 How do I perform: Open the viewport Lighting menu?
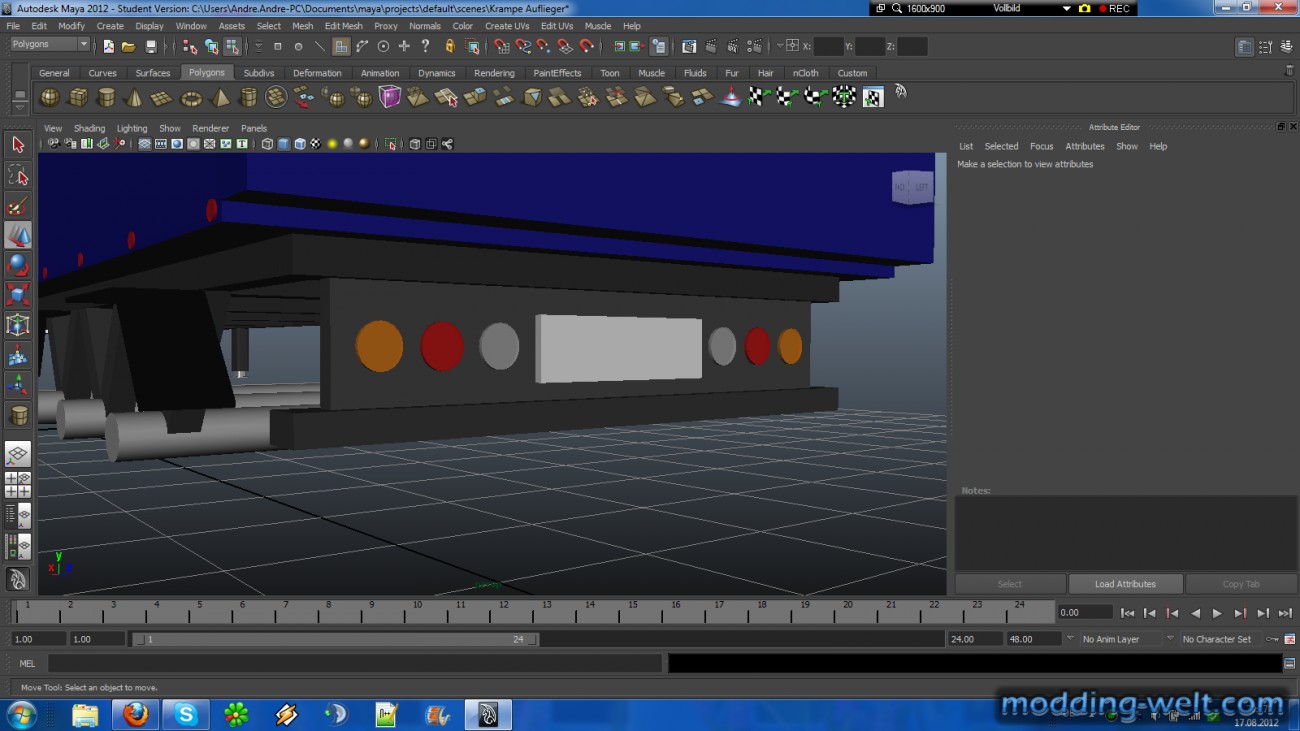131,128
